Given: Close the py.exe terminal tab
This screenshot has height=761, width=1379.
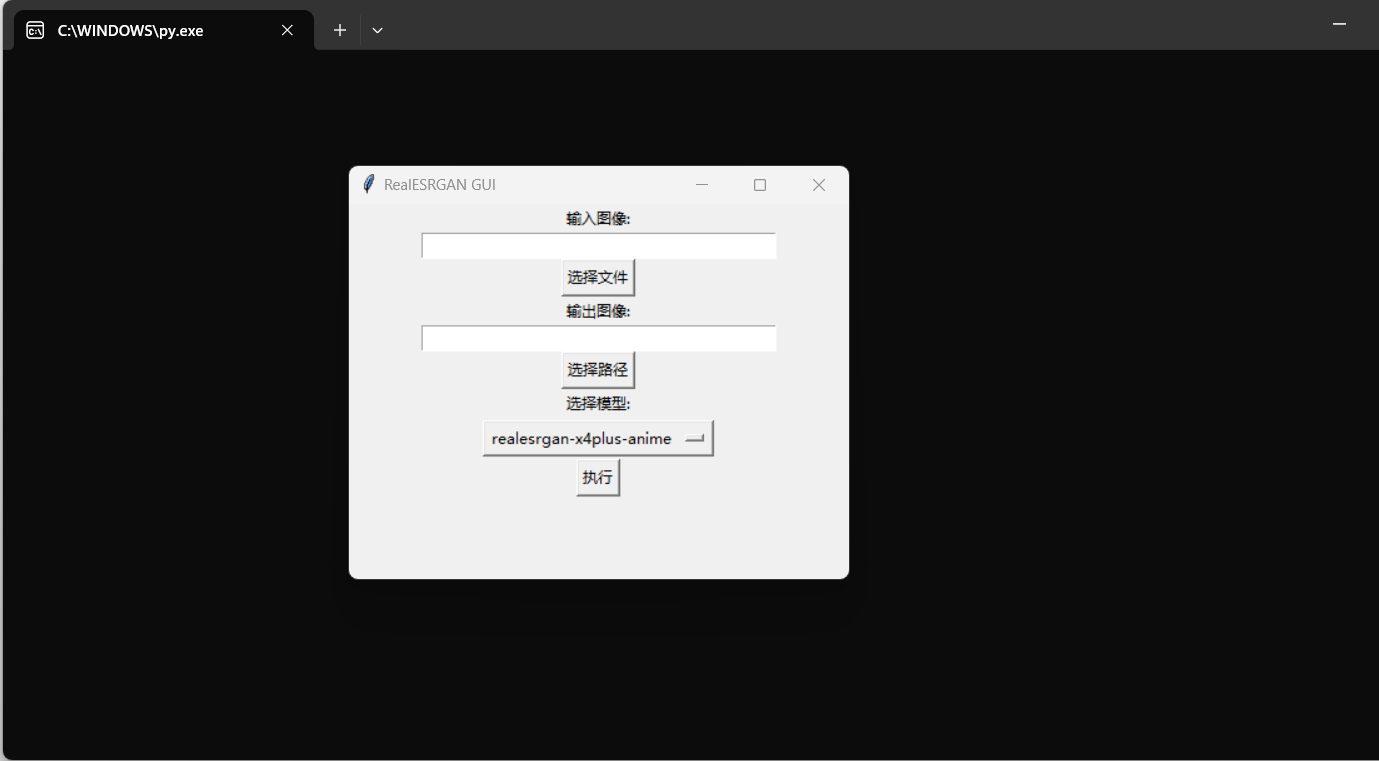Looking at the screenshot, I should [287, 30].
